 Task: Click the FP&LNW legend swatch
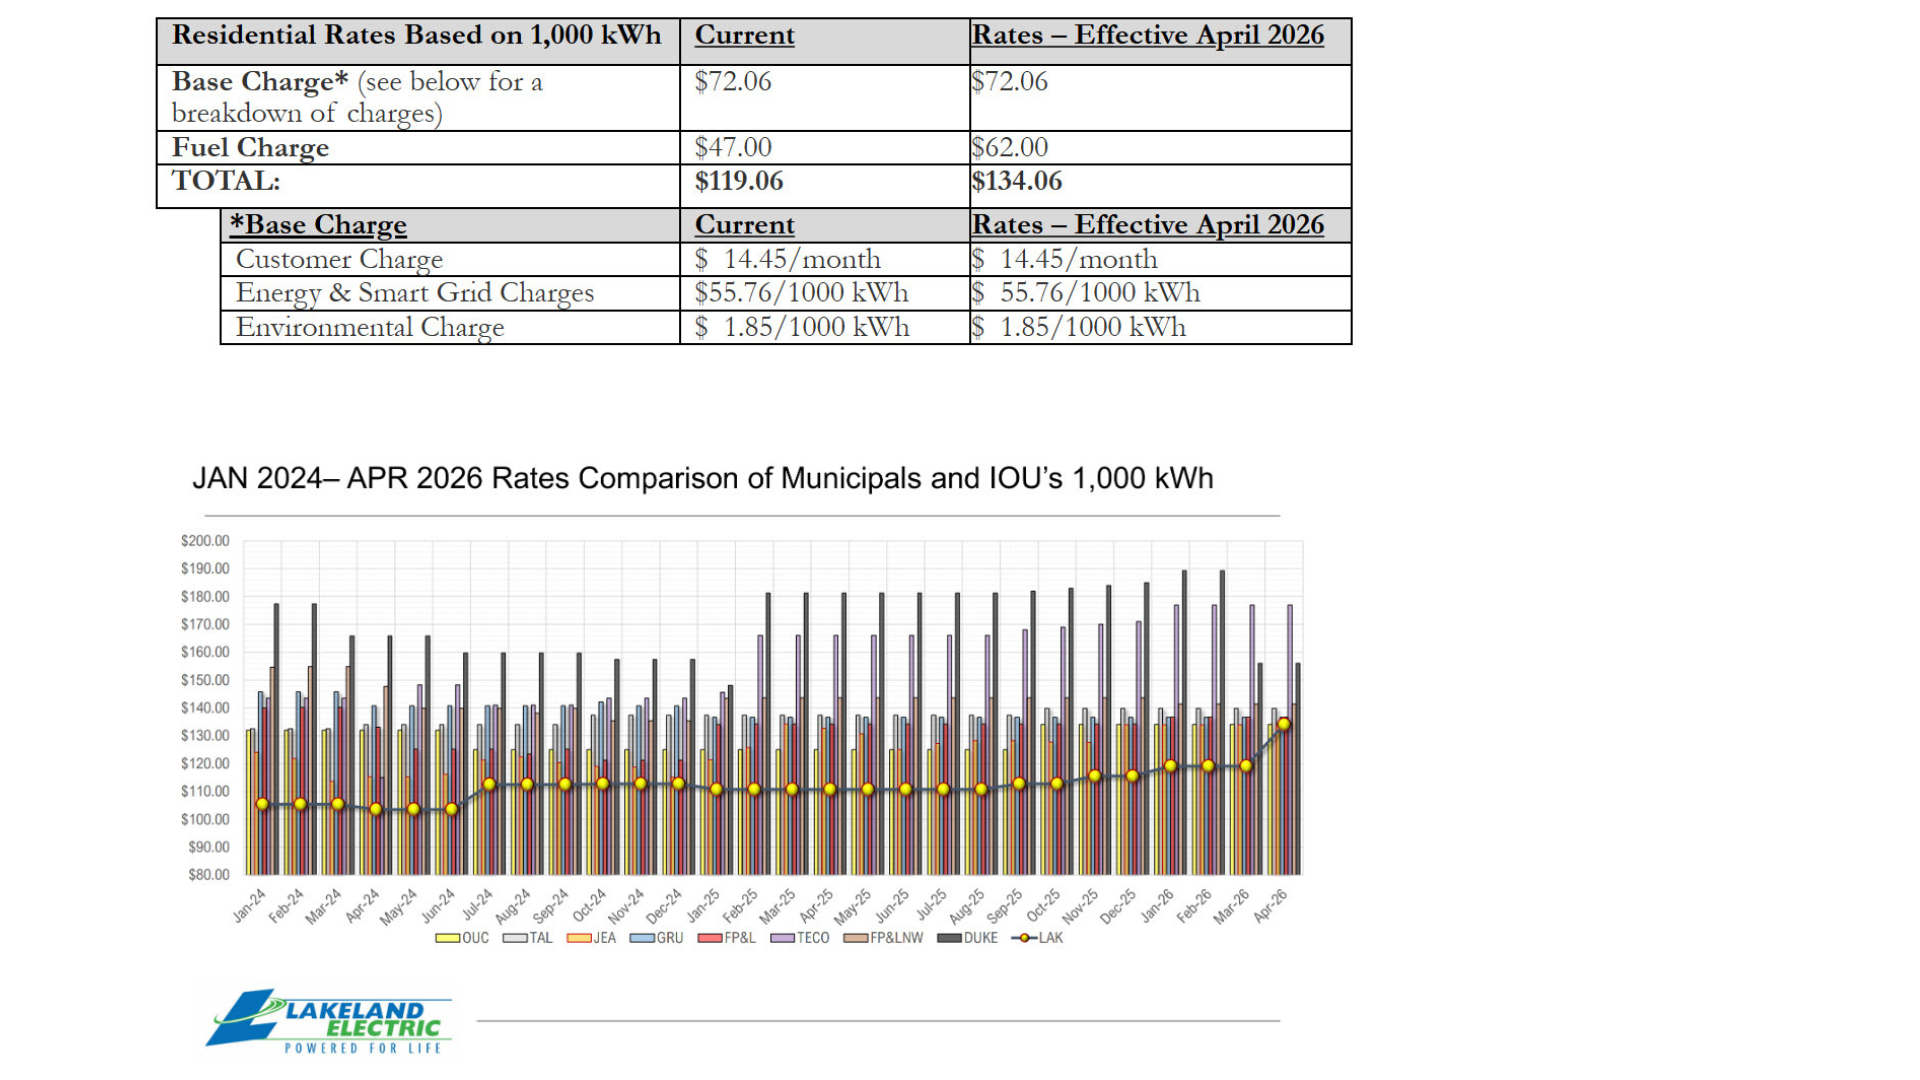[855, 938]
